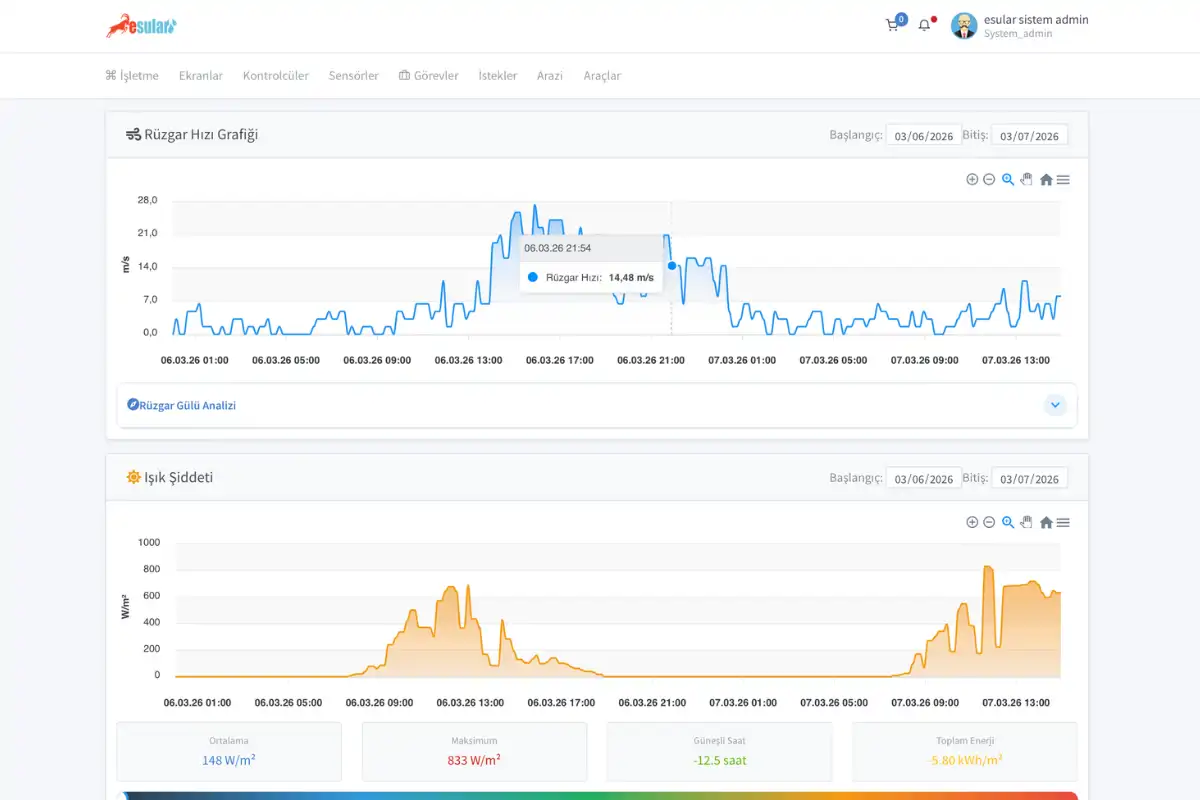
Task: Select magnifier selection zoom on light chart
Action: click(1008, 522)
